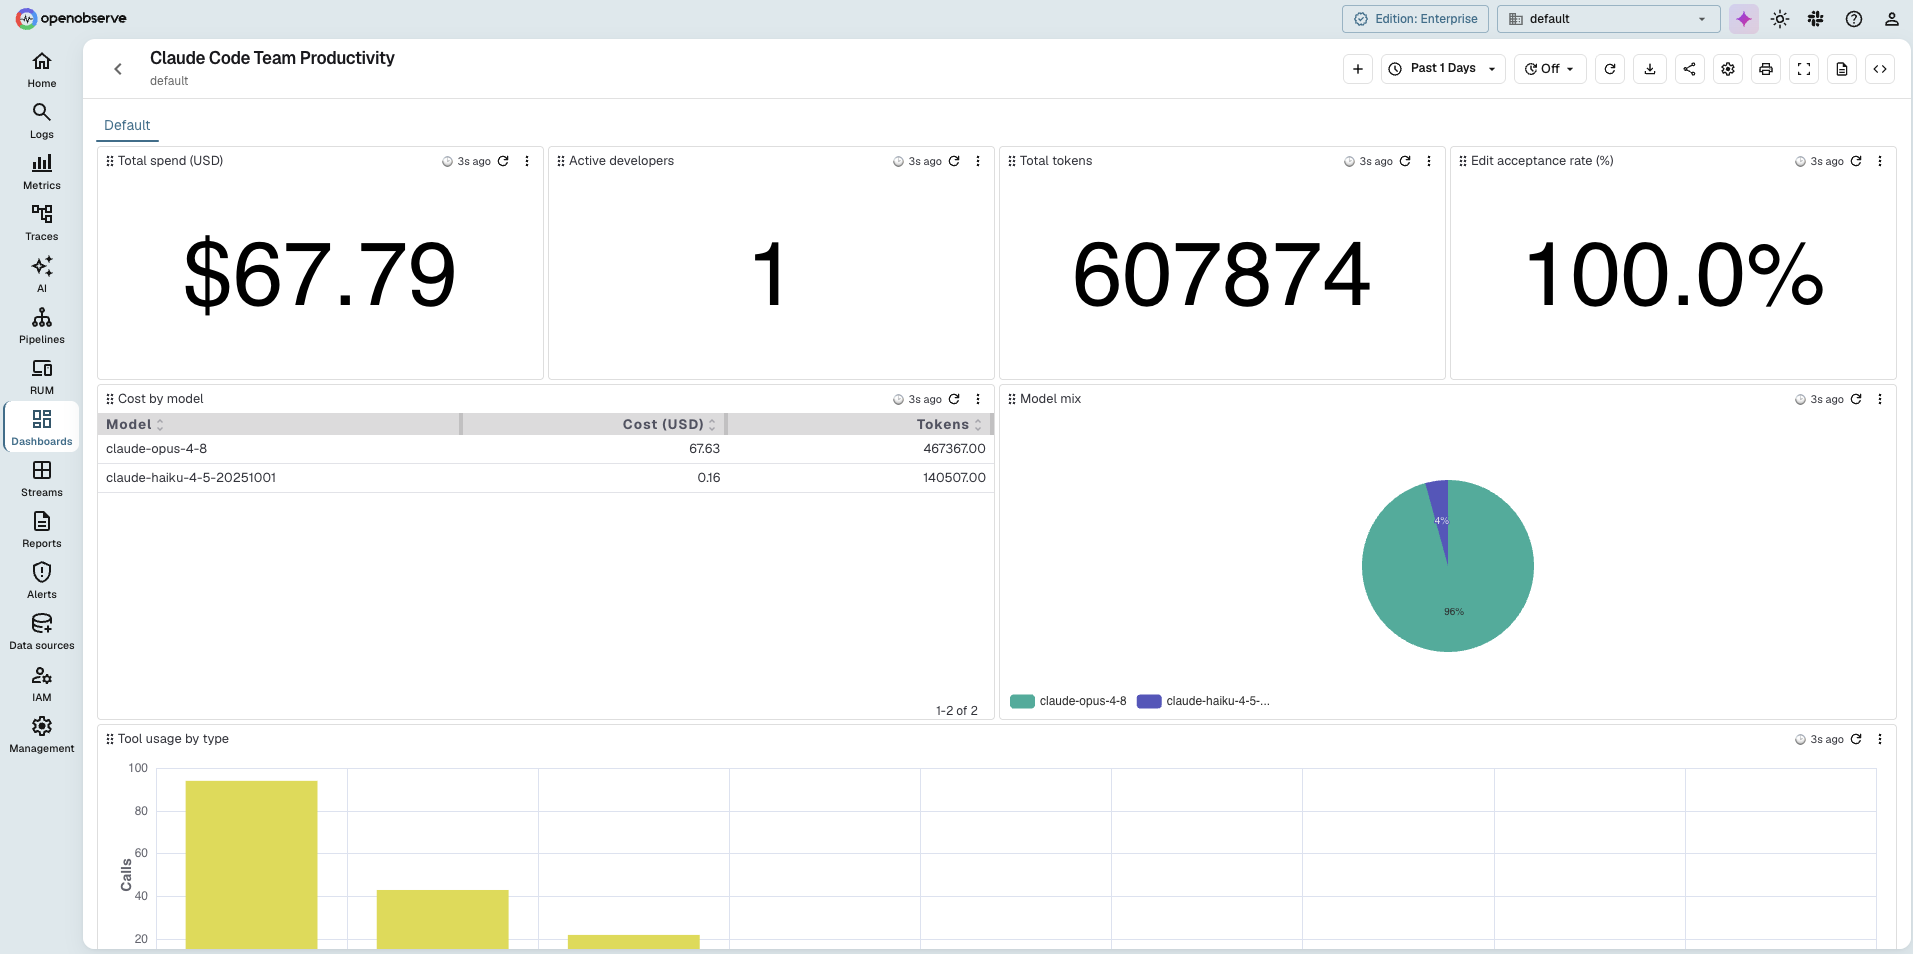The image size is (1913, 954).
Task: Open Streams in the sidebar
Action: point(42,479)
